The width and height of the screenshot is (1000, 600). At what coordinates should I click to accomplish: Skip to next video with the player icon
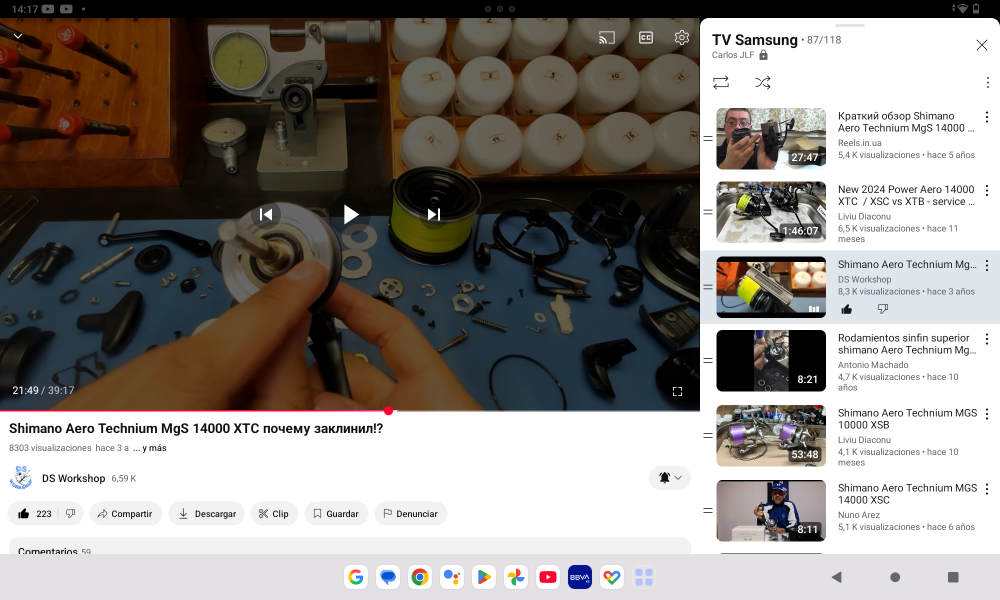click(432, 214)
